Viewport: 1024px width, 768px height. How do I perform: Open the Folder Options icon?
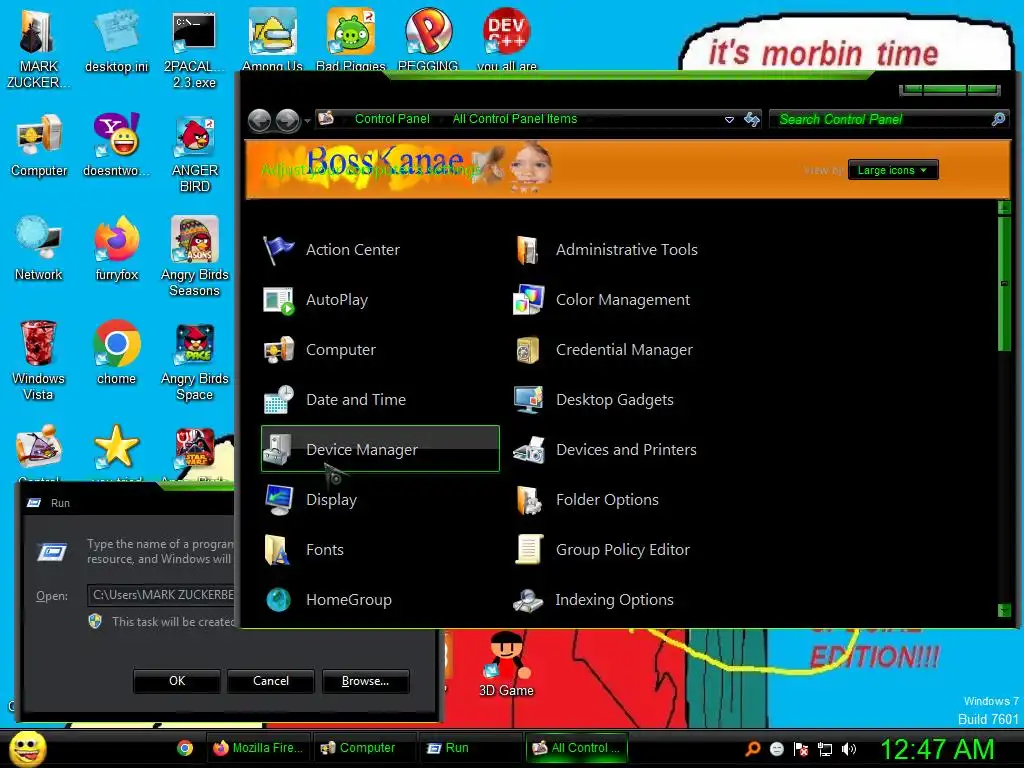(x=528, y=500)
